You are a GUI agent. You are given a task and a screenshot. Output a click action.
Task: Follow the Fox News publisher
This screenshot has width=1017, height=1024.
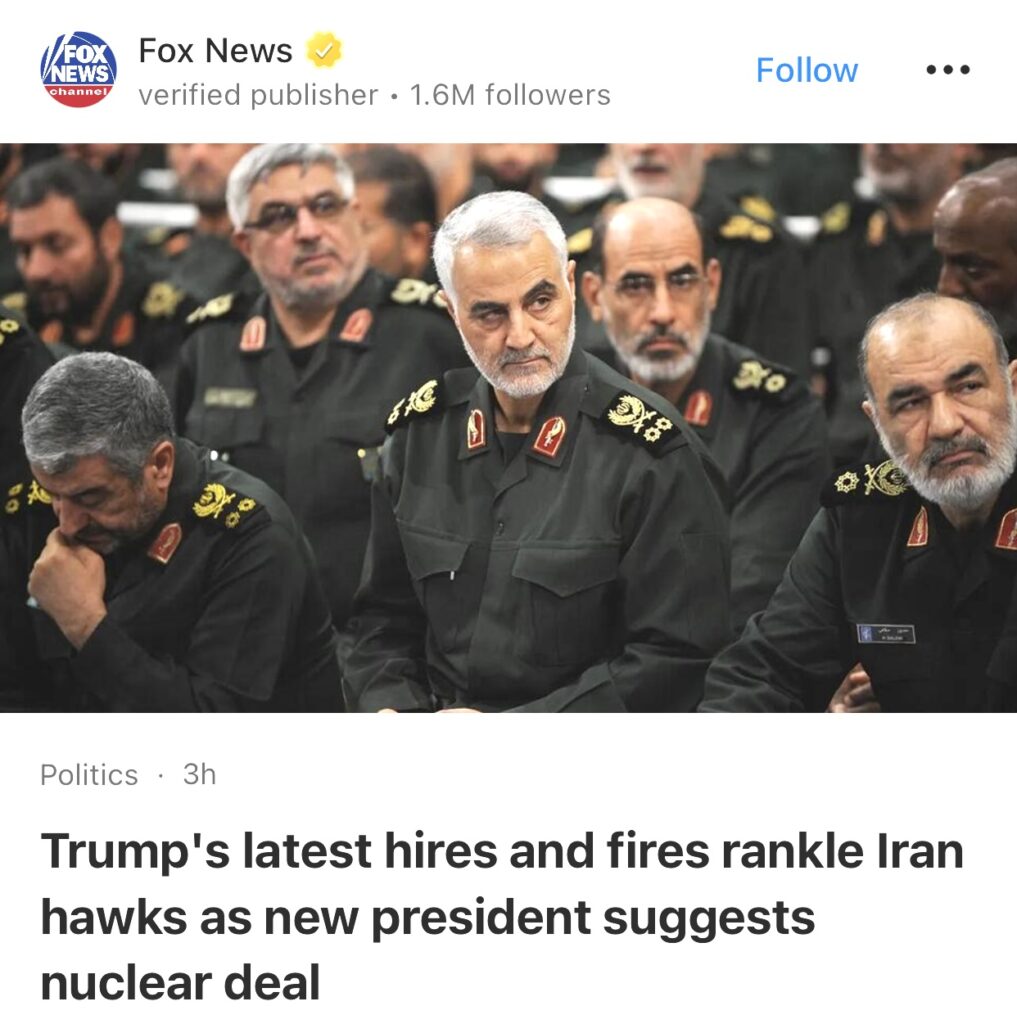[807, 70]
